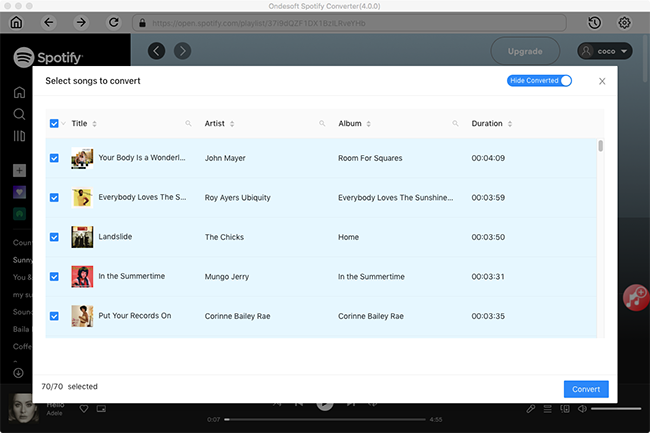Search within the Title column
The image size is (650, 433).
pyautogui.click(x=188, y=123)
